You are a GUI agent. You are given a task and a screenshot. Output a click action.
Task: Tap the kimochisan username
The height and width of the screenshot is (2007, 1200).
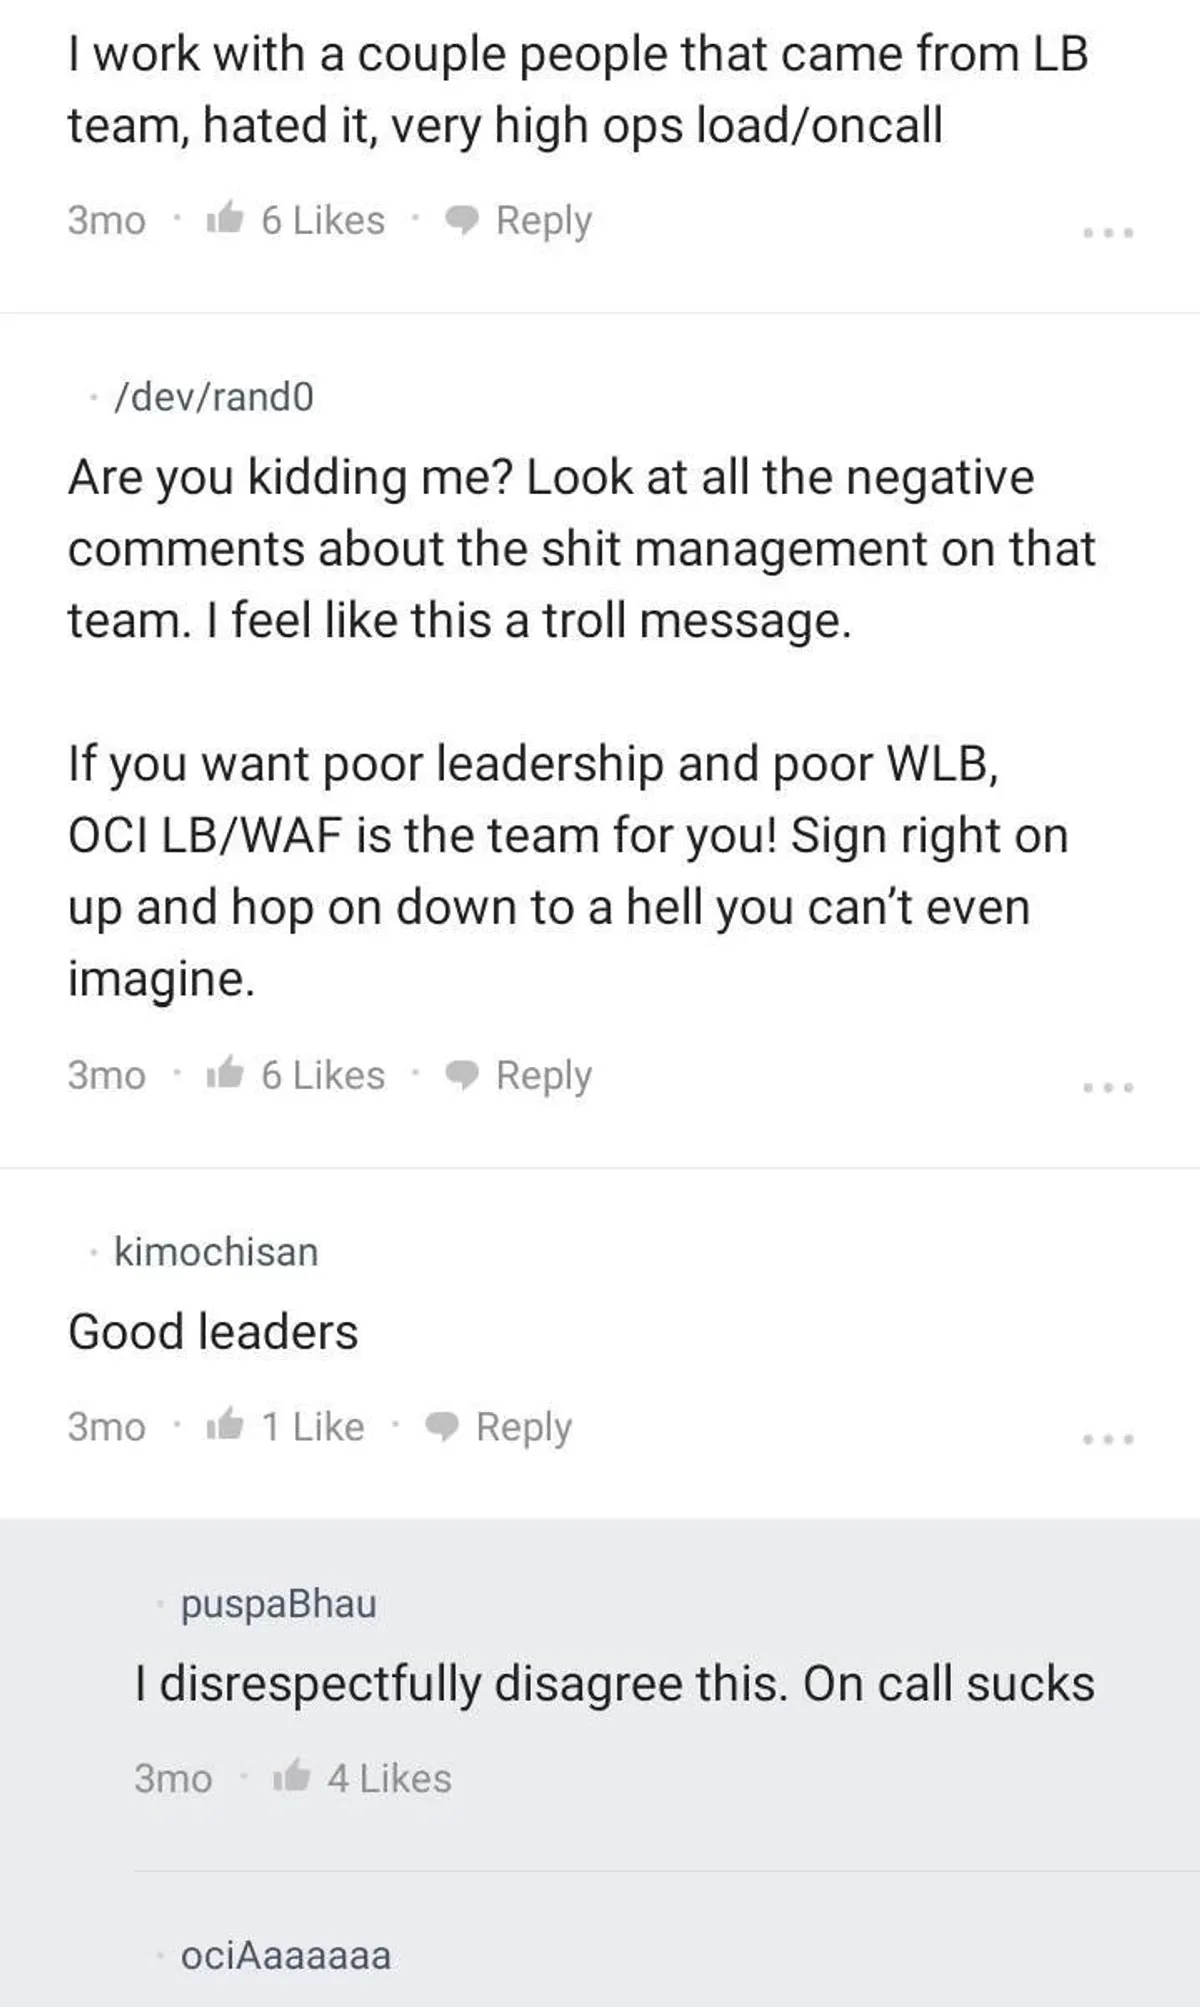point(216,1252)
